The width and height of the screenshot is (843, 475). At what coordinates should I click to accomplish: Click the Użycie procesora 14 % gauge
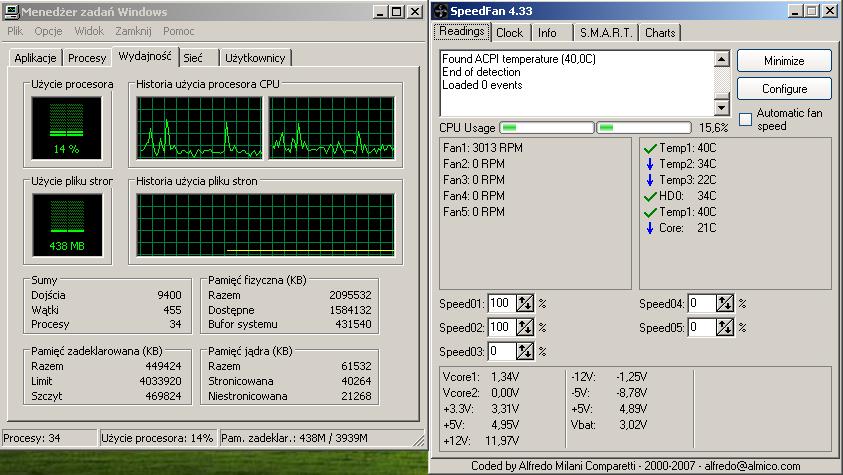(67, 128)
